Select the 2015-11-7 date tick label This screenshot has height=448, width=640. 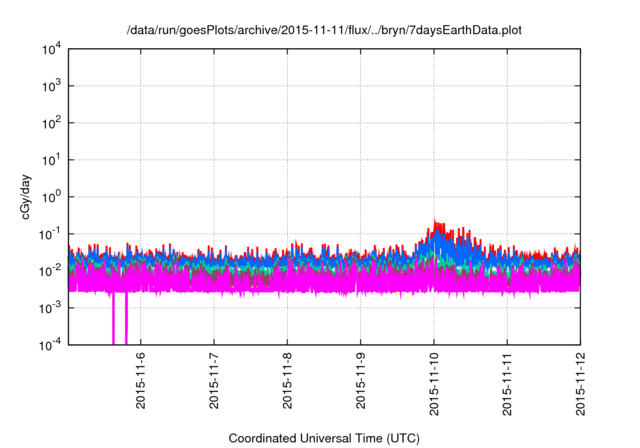point(214,381)
